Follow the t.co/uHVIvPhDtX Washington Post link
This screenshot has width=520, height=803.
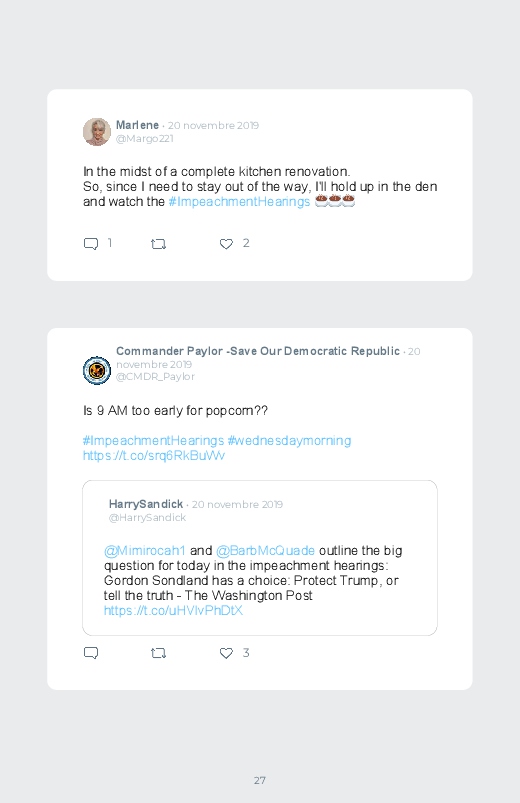pyautogui.click(x=173, y=610)
